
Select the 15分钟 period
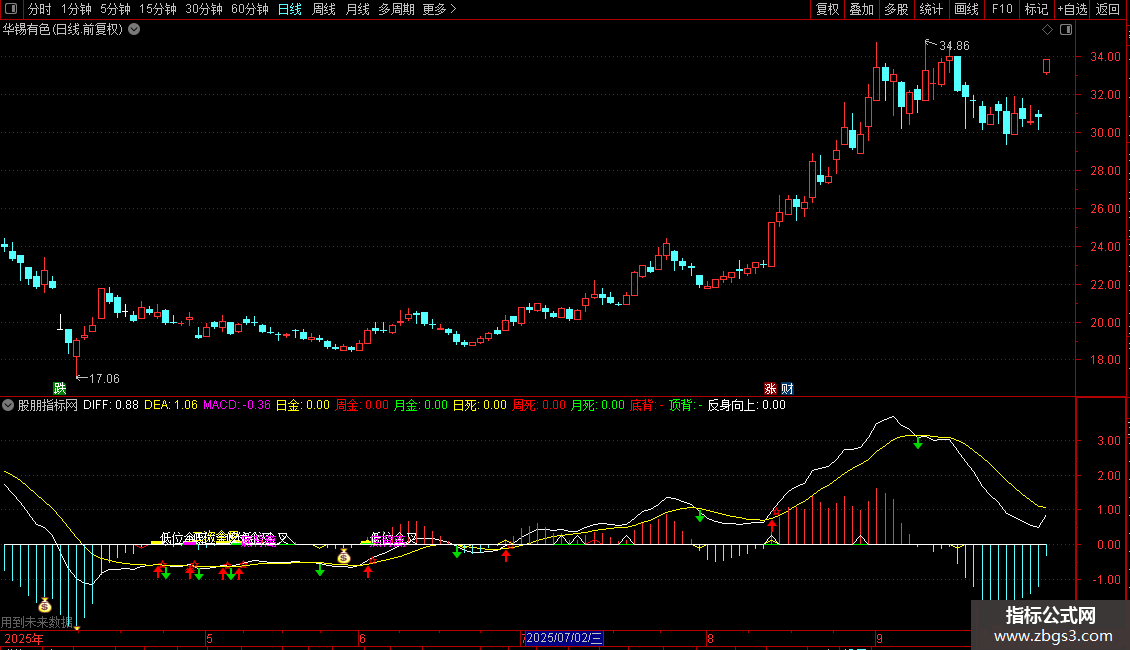(x=158, y=9)
